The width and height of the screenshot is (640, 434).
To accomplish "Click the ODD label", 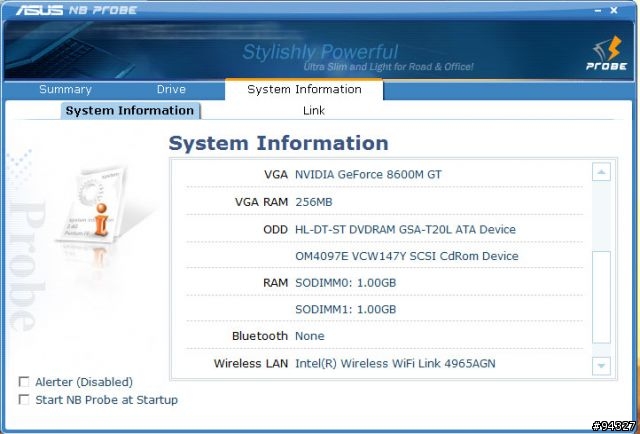I will coord(276,229).
